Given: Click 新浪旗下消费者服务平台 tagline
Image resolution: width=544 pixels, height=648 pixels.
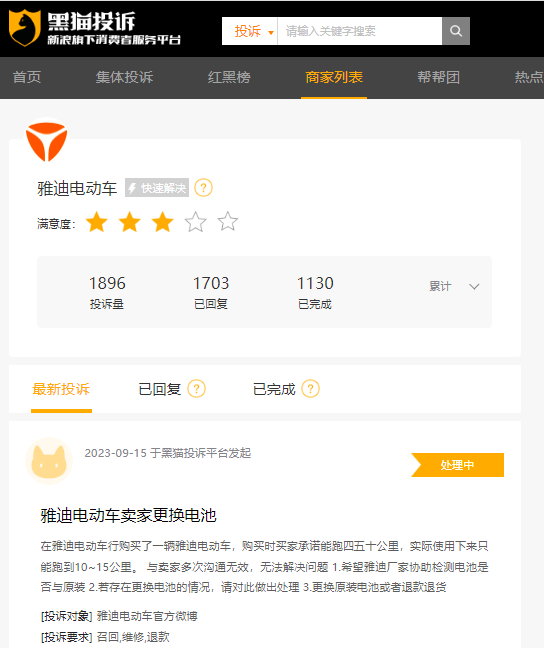Looking at the screenshot, I should point(114,40).
